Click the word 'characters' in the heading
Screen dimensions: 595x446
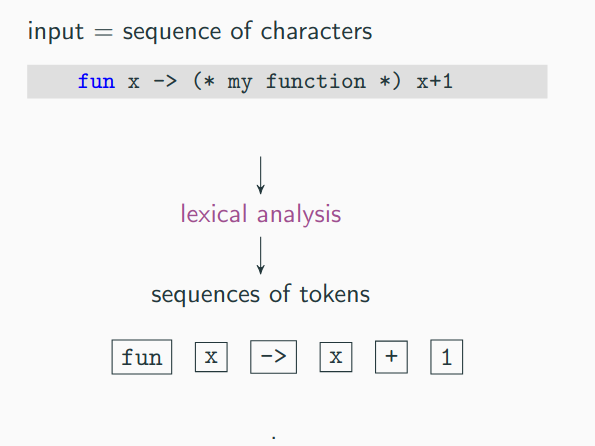[x=316, y=31]
